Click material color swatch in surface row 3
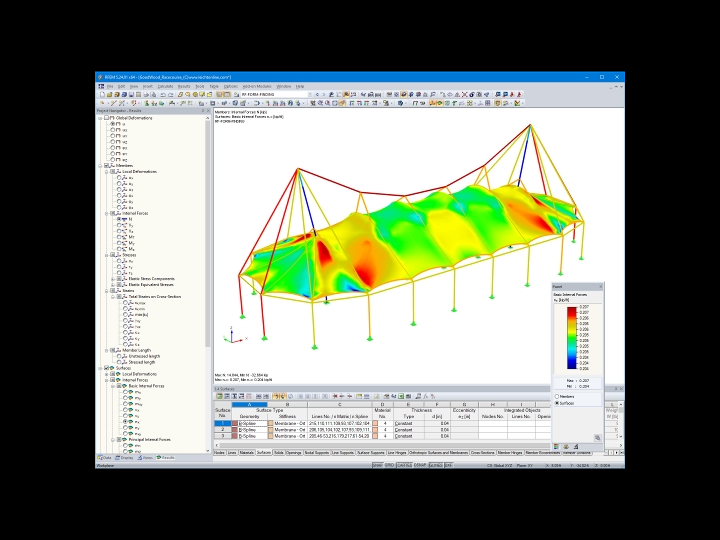This screenshot has height=540, width=720. tap(375, 436)
